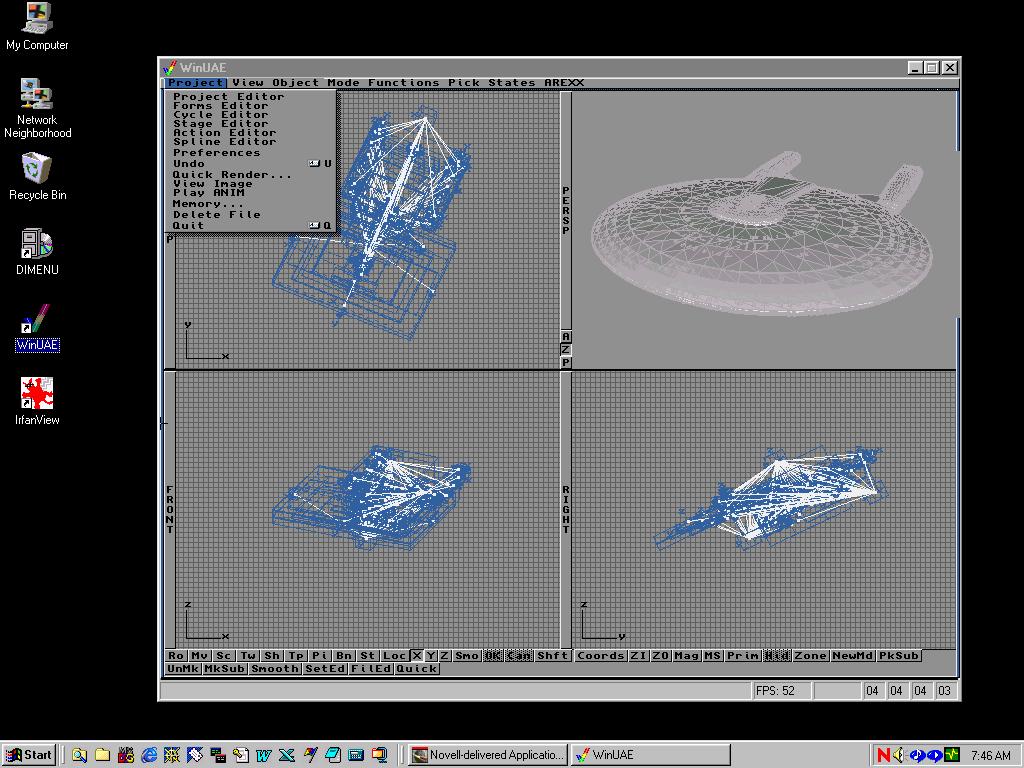1024x768 pixels.
Task: Select the Network Neighborhood desktop icon
Action: pos(37,109)
